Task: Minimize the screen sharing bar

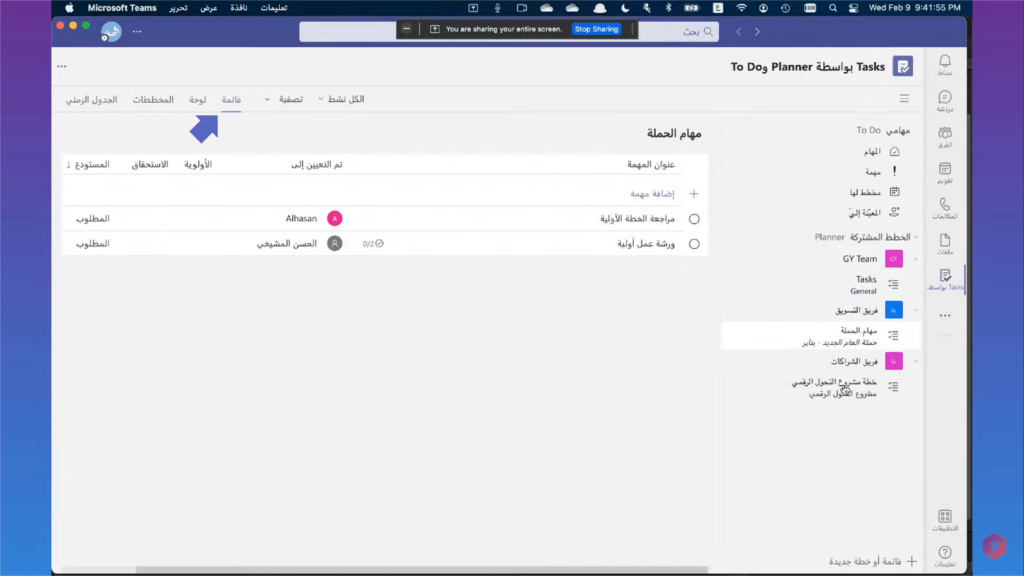Action: pos(406,29)
